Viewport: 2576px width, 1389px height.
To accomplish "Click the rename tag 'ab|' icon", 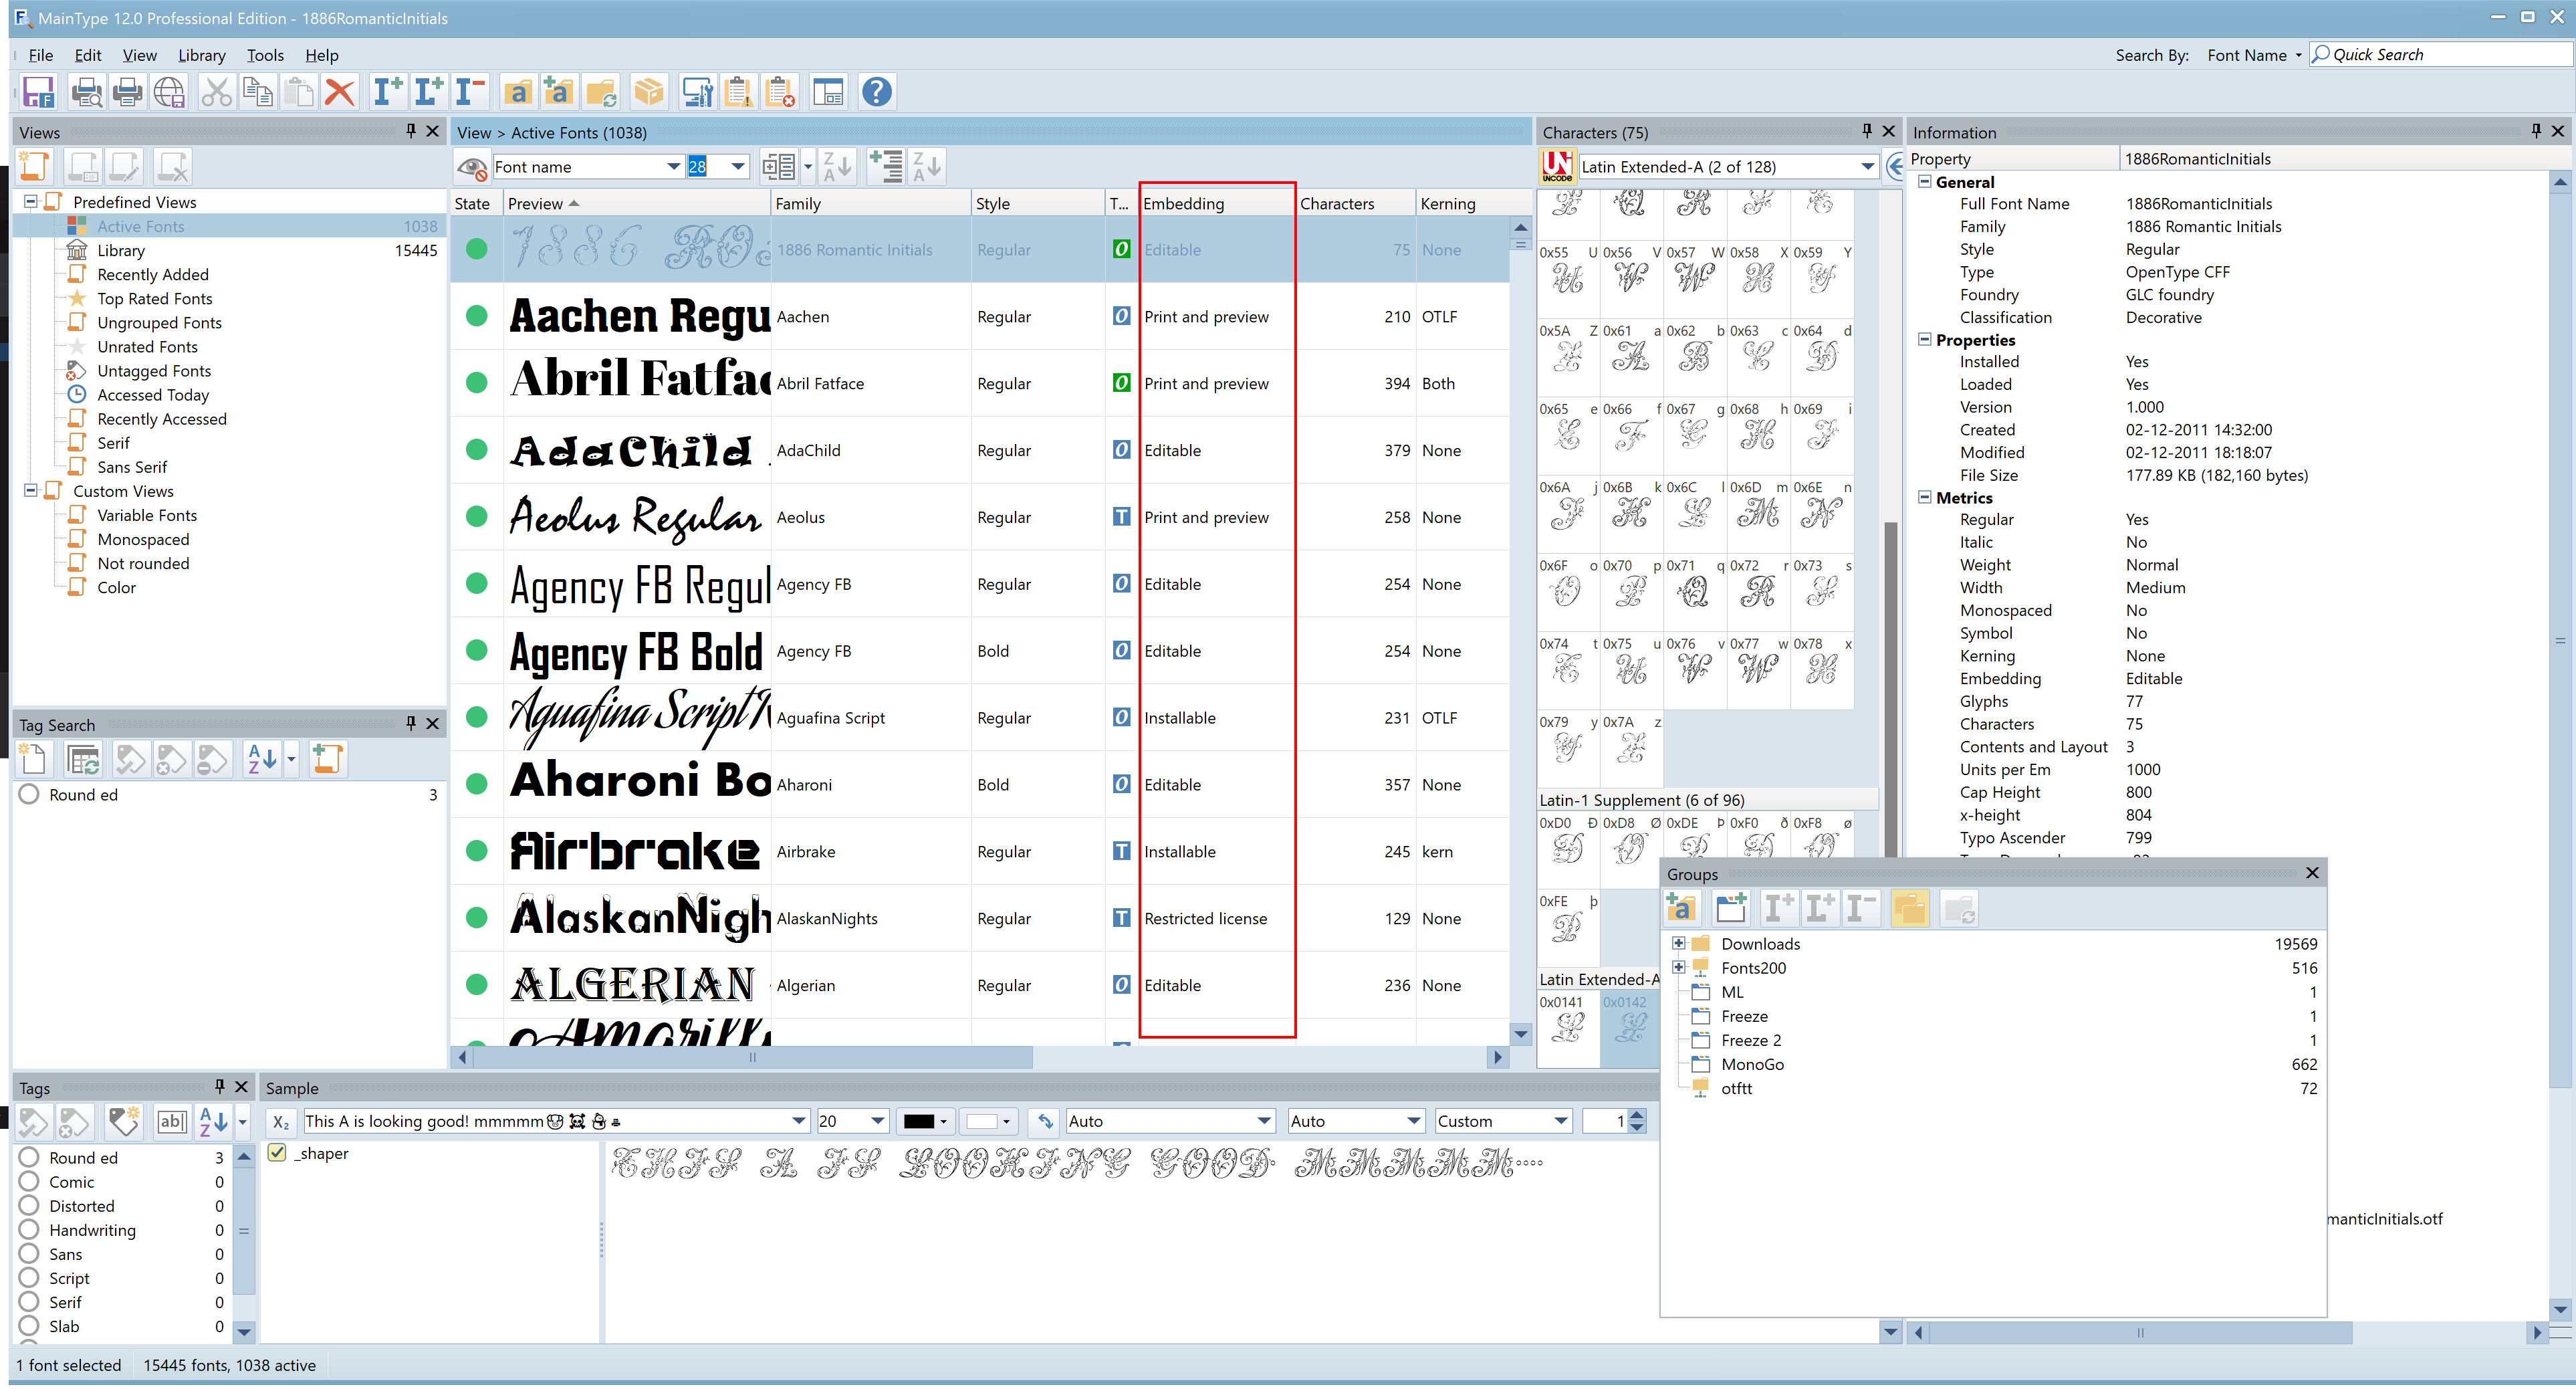I will pyautogui.click(x=172, y=1121).
